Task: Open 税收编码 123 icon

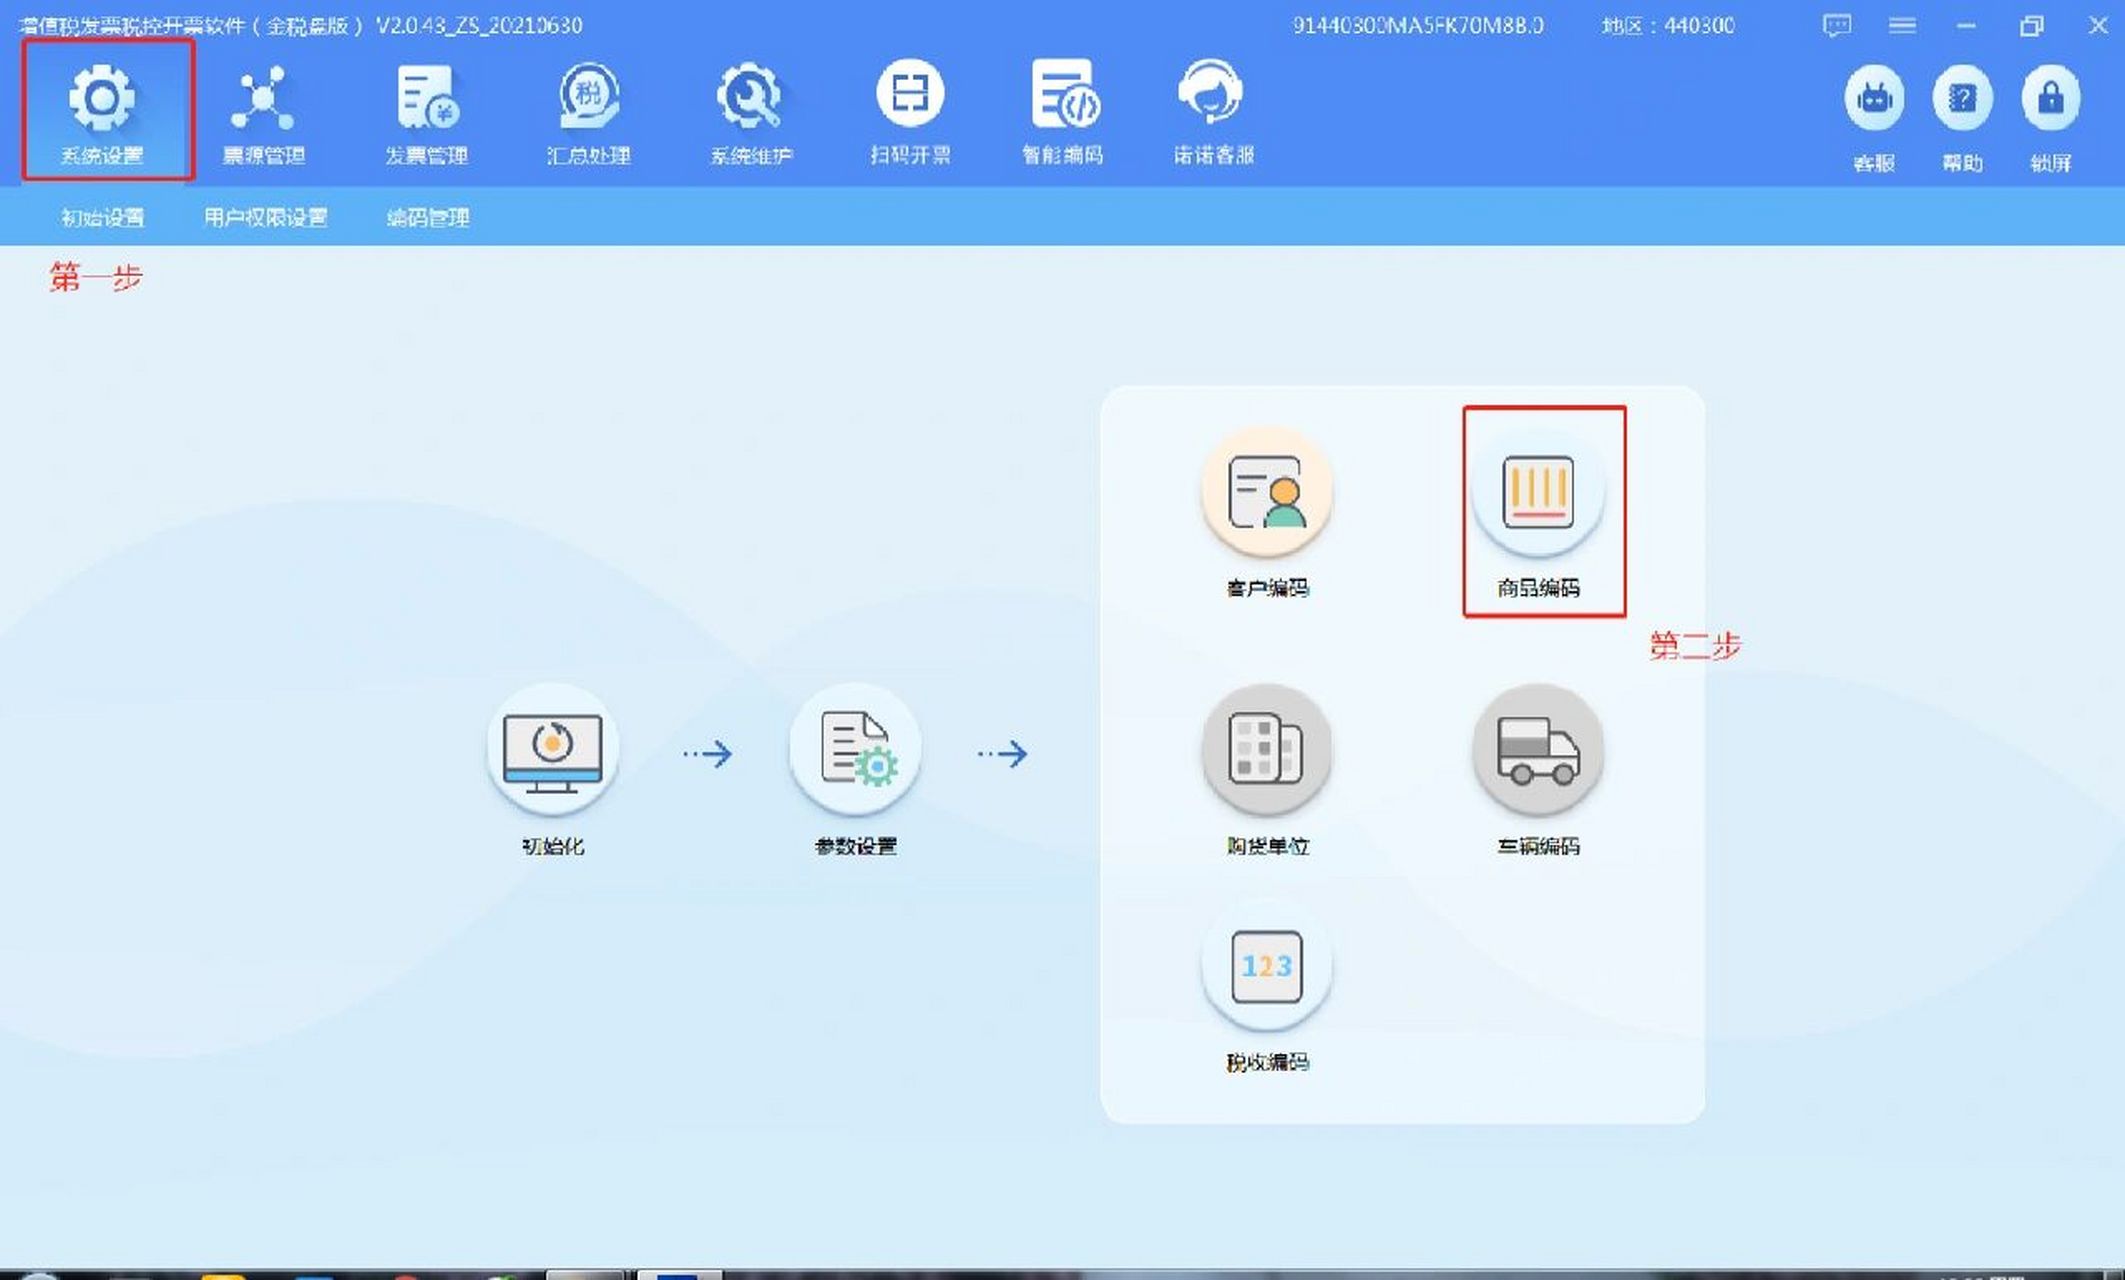Action: click(x=1267, y=966)
